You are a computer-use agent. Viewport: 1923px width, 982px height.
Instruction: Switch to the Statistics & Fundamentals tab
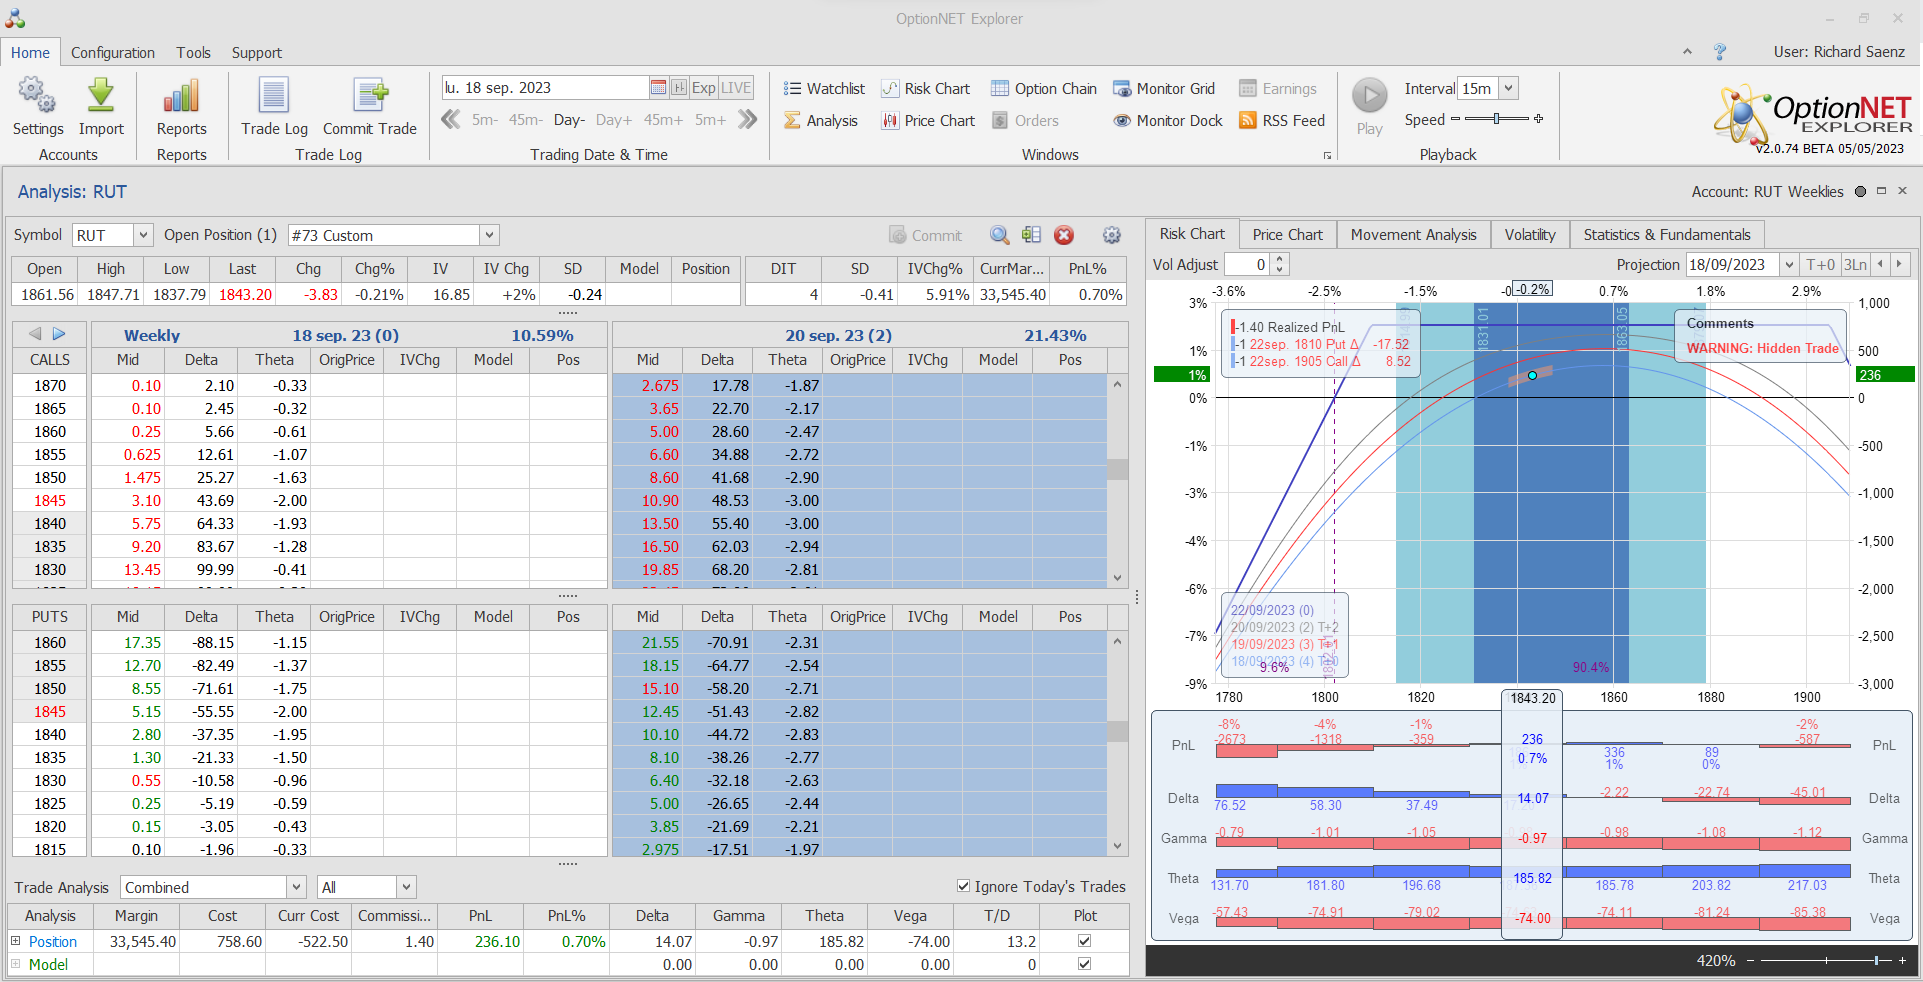click(1667, 234)
